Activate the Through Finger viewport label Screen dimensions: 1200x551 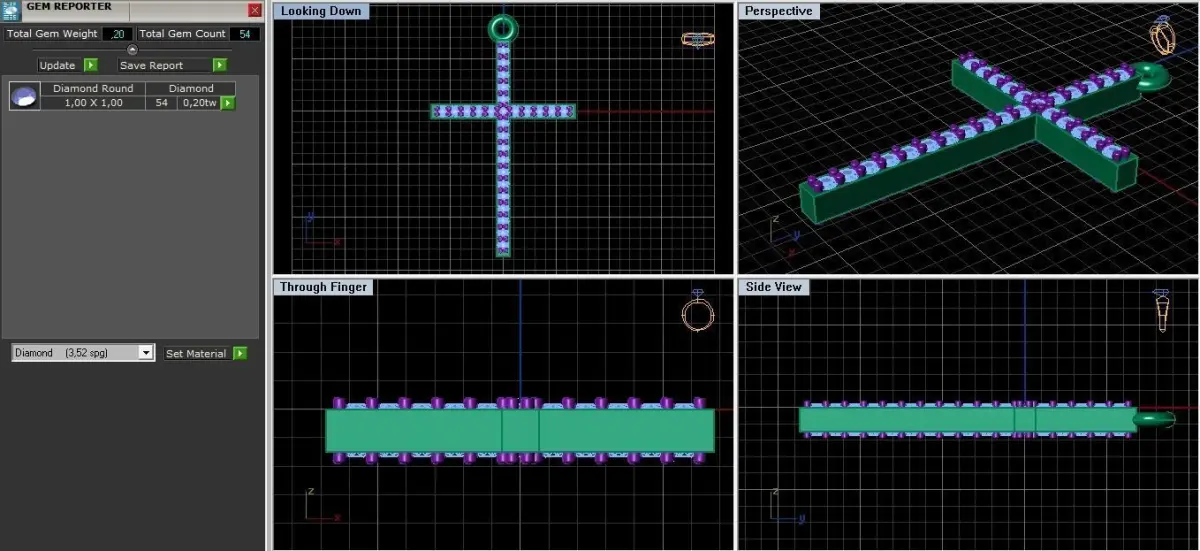pos(323,287)
